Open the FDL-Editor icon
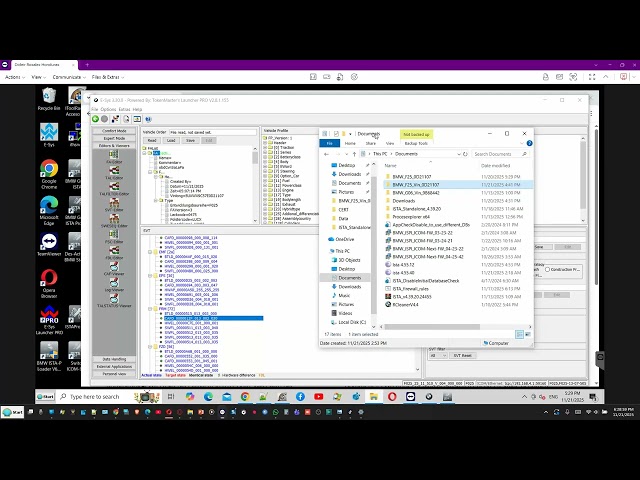The height and width of the screenshot is (480, 640). pos(114,252)
